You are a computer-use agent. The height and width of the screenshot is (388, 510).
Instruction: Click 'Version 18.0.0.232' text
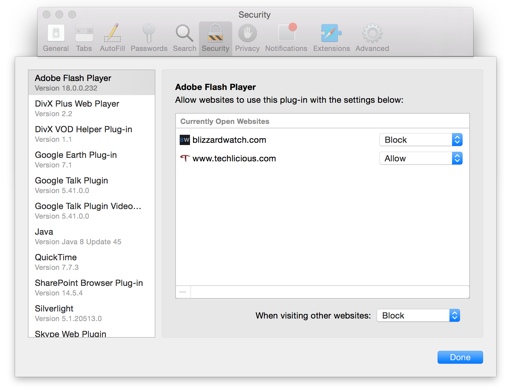pyautogui.click(x=66, y=88)
